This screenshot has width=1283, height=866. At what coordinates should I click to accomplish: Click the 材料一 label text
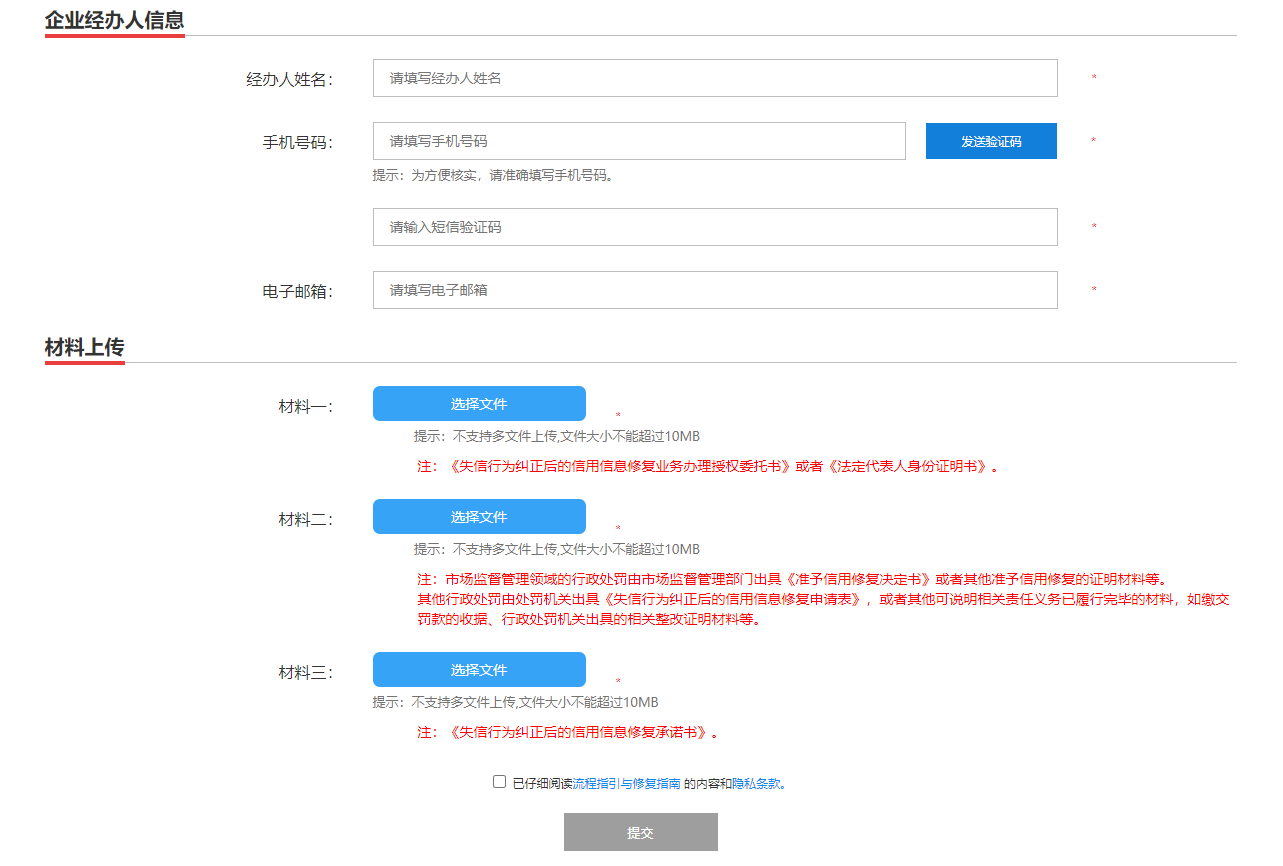[305, 406]
